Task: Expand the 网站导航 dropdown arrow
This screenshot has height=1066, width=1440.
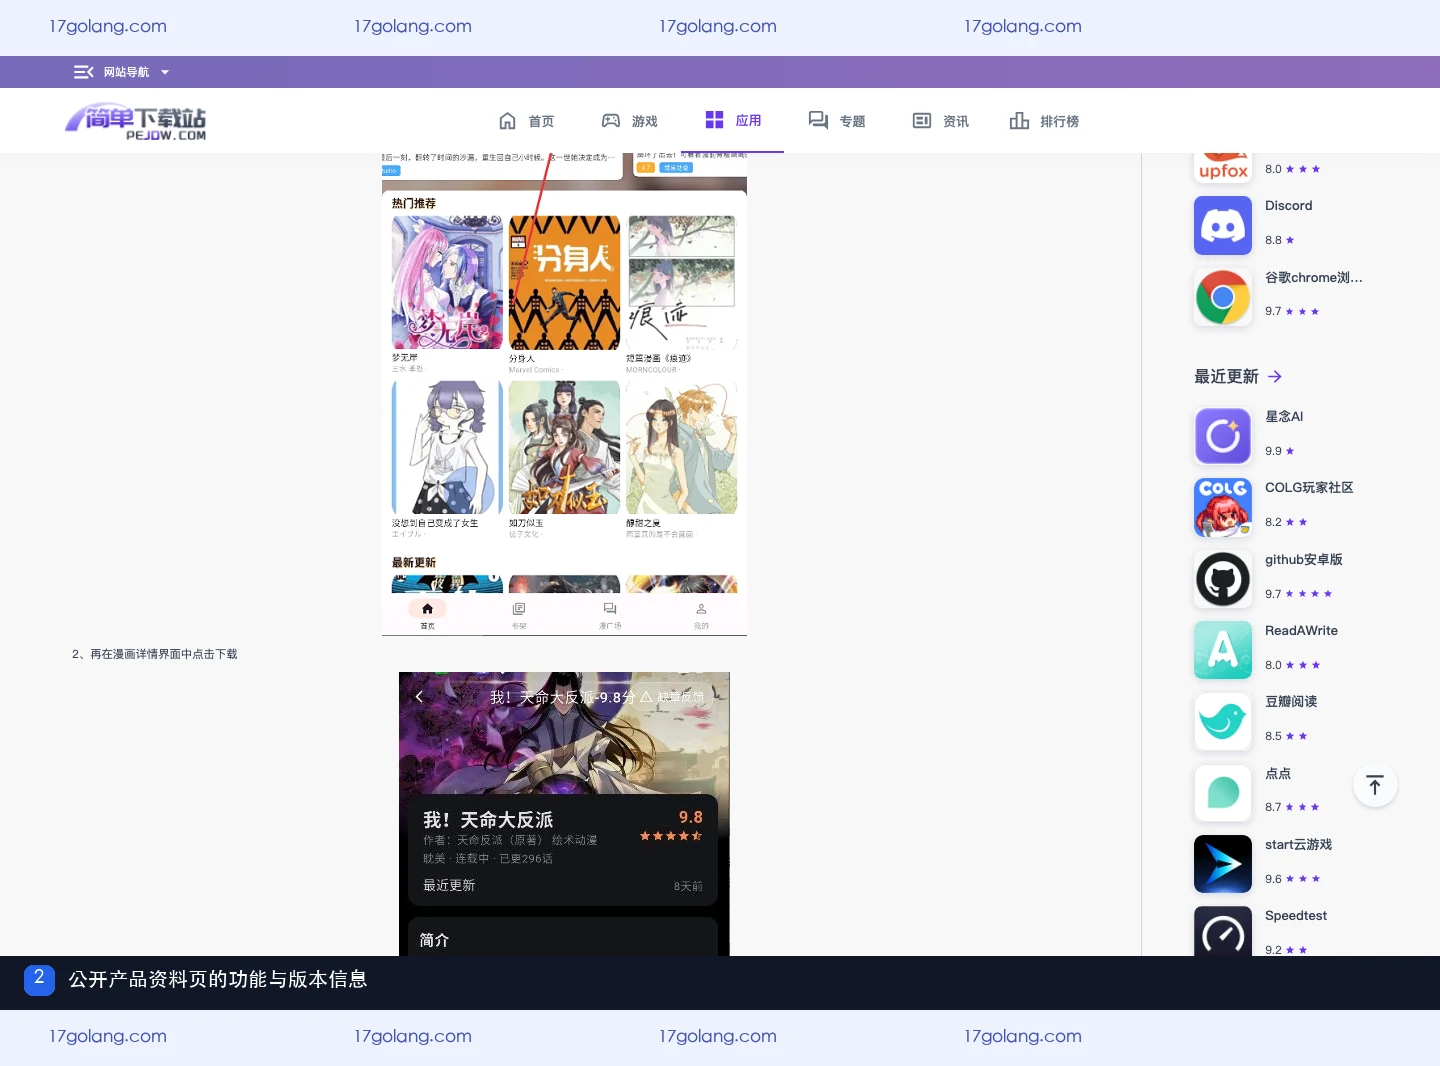Action: (165, 72)
